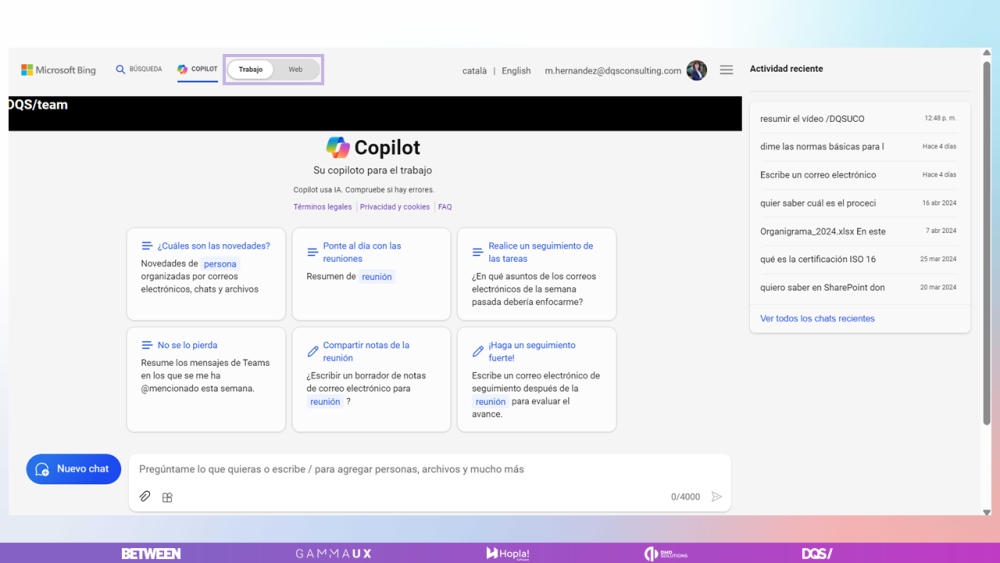Viewport: 1000px width, 563px height.
Task: Switch language to català
Action: tap(474, 71)
